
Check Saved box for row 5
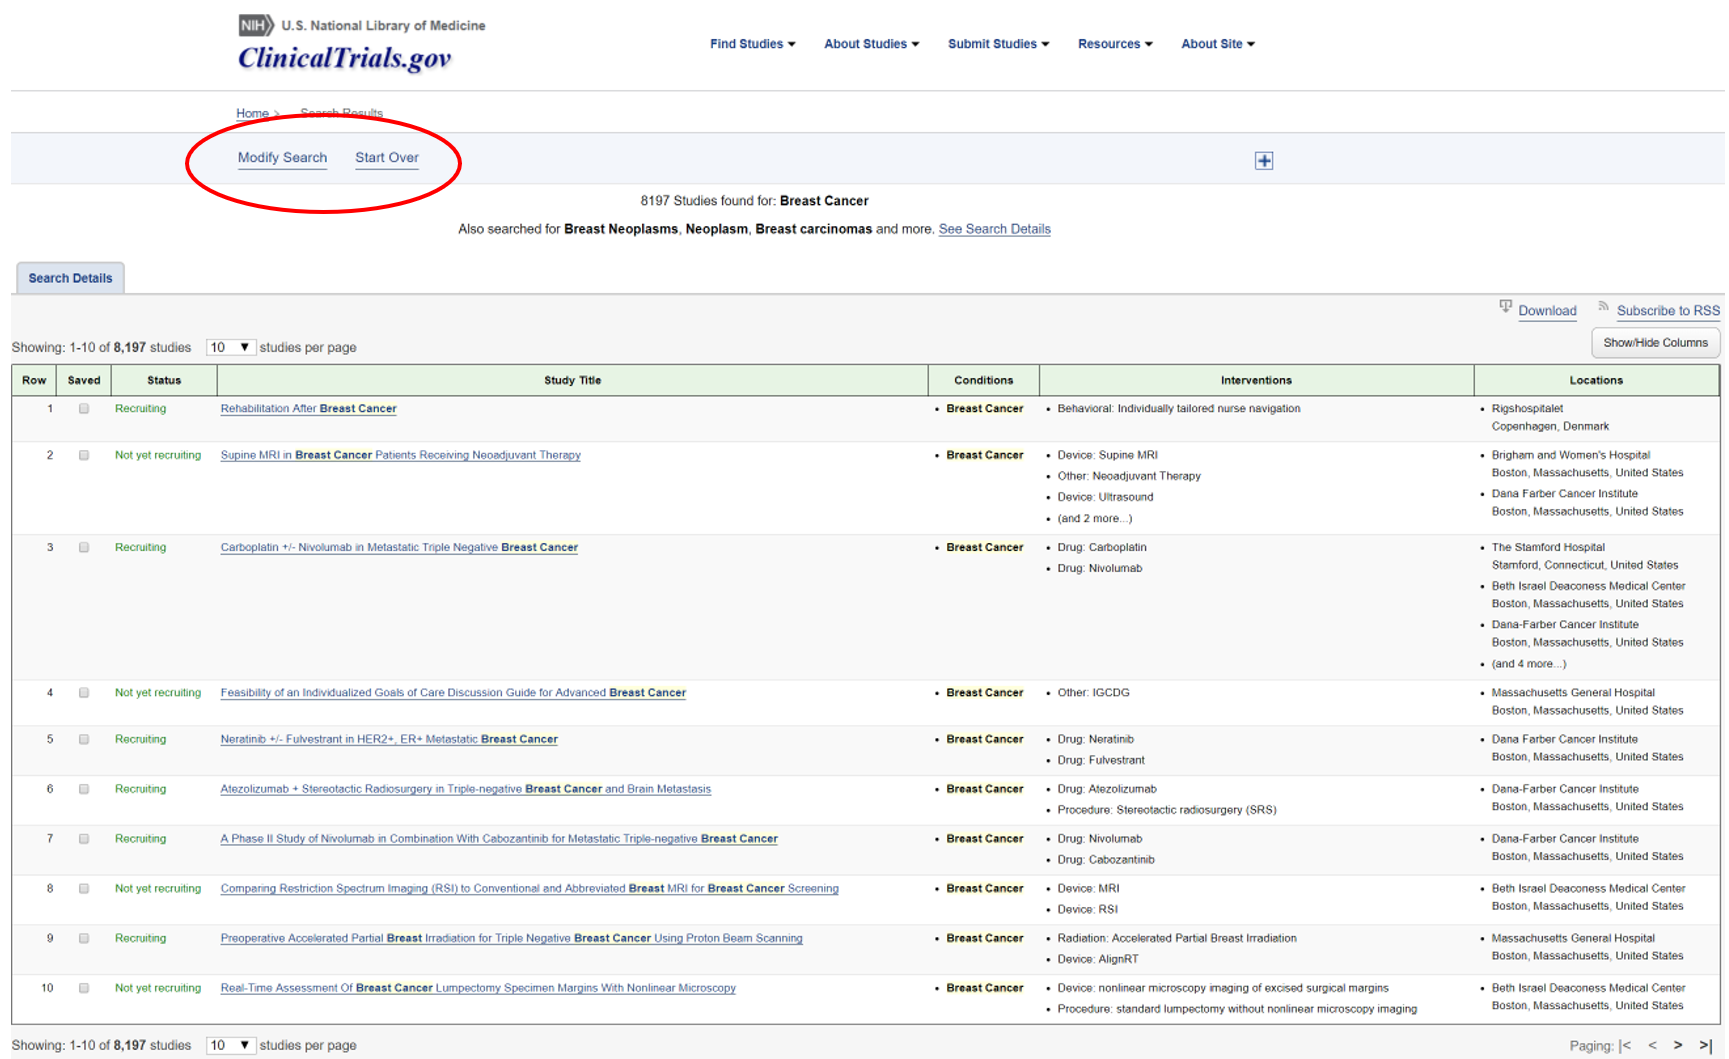[x=84, y=740]
